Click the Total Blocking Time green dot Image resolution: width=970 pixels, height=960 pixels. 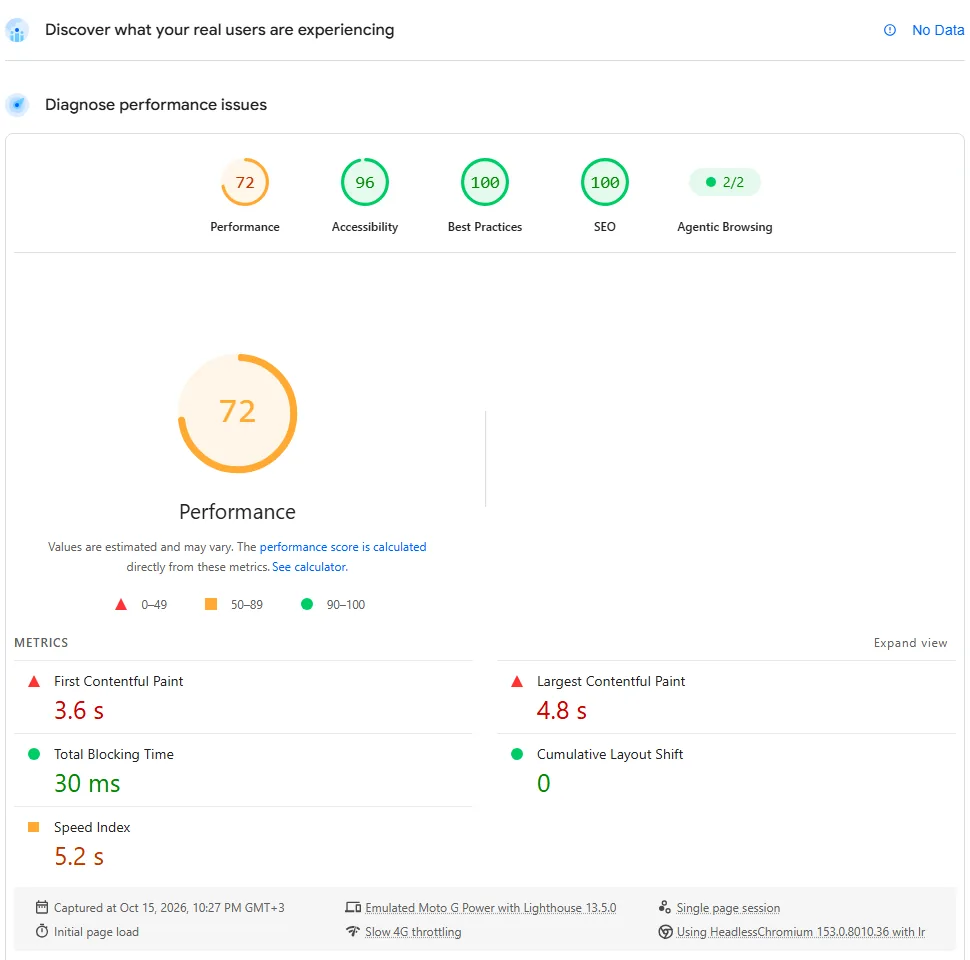[34, 754]
